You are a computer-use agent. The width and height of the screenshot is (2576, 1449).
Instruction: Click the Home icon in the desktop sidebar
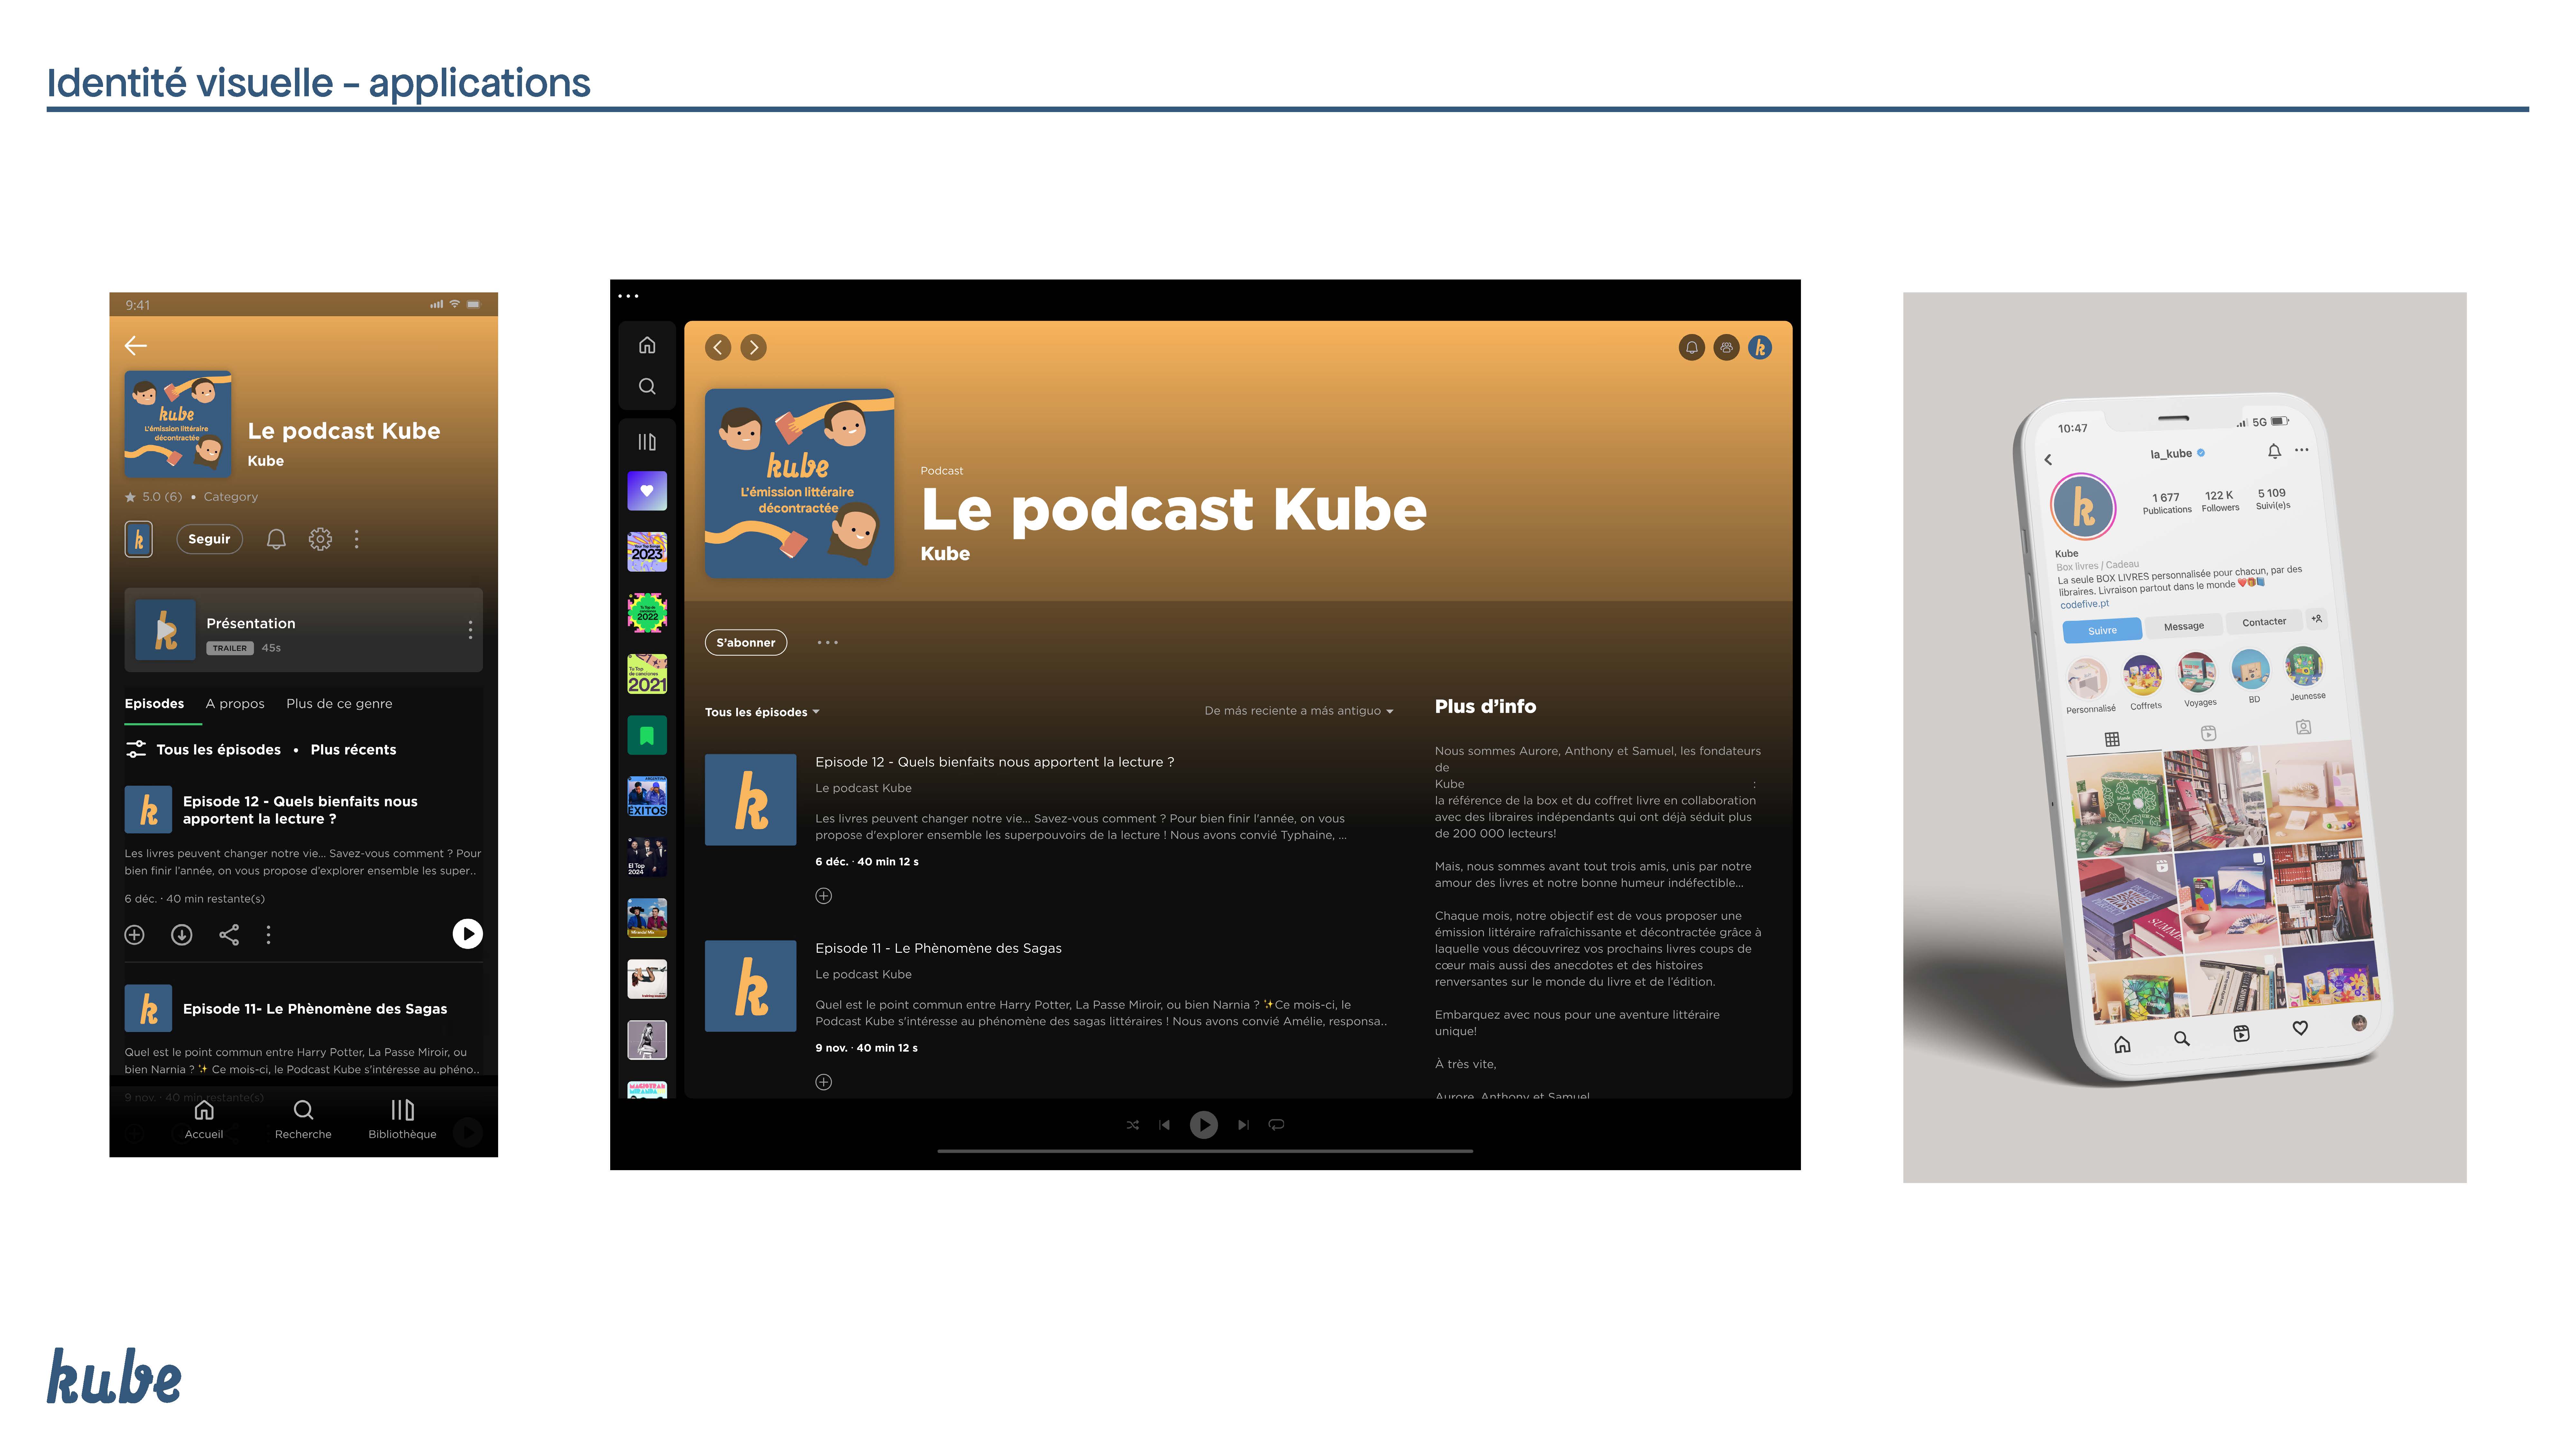pos(647,345)
